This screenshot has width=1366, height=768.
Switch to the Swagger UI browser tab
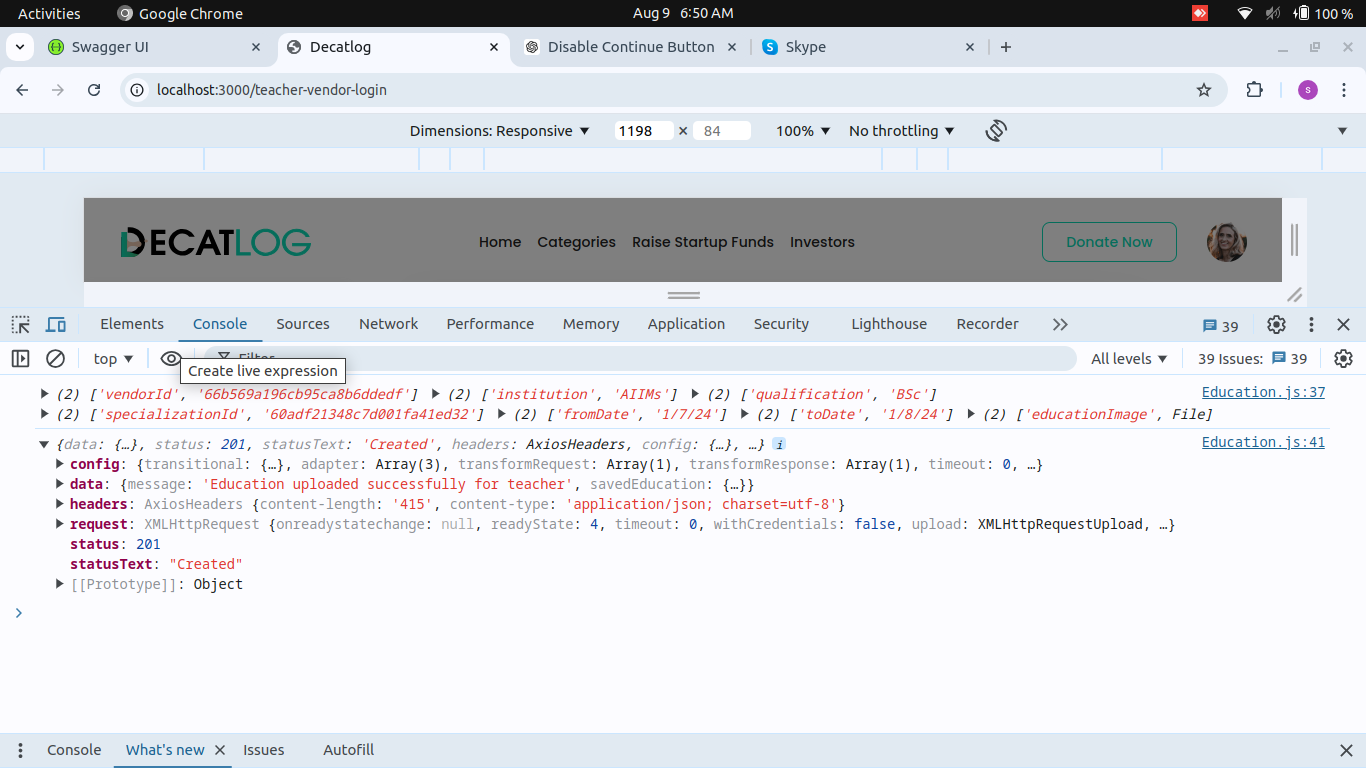pyautogui.click(x=110, y=47)
